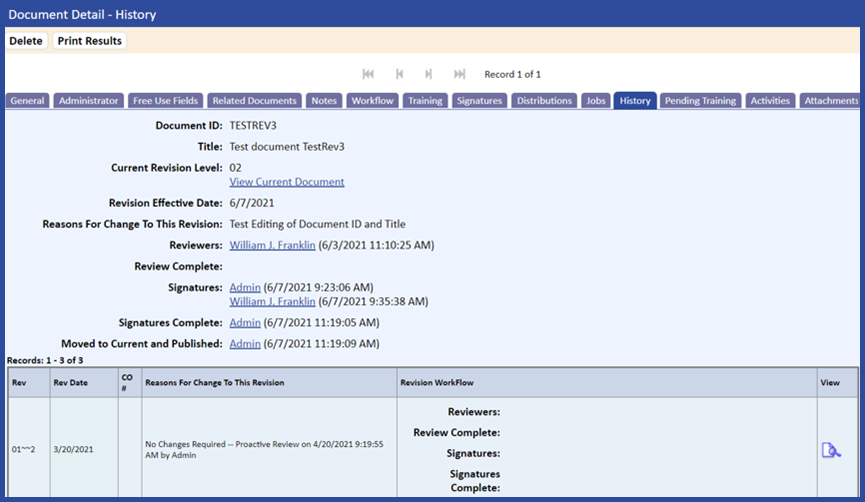Go to the Related Documents tab

pos(255,101)
